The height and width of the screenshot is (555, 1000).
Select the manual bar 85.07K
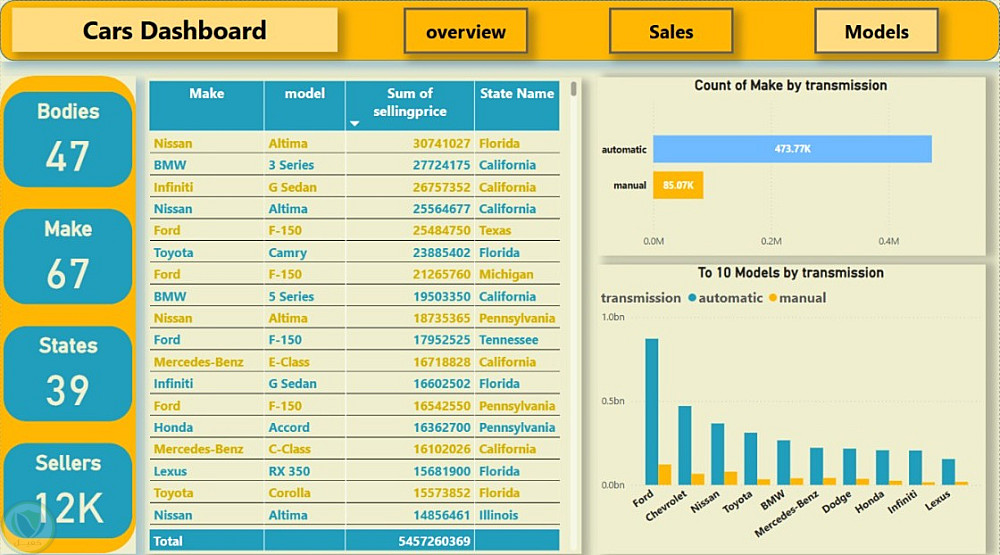coord(678,185)
